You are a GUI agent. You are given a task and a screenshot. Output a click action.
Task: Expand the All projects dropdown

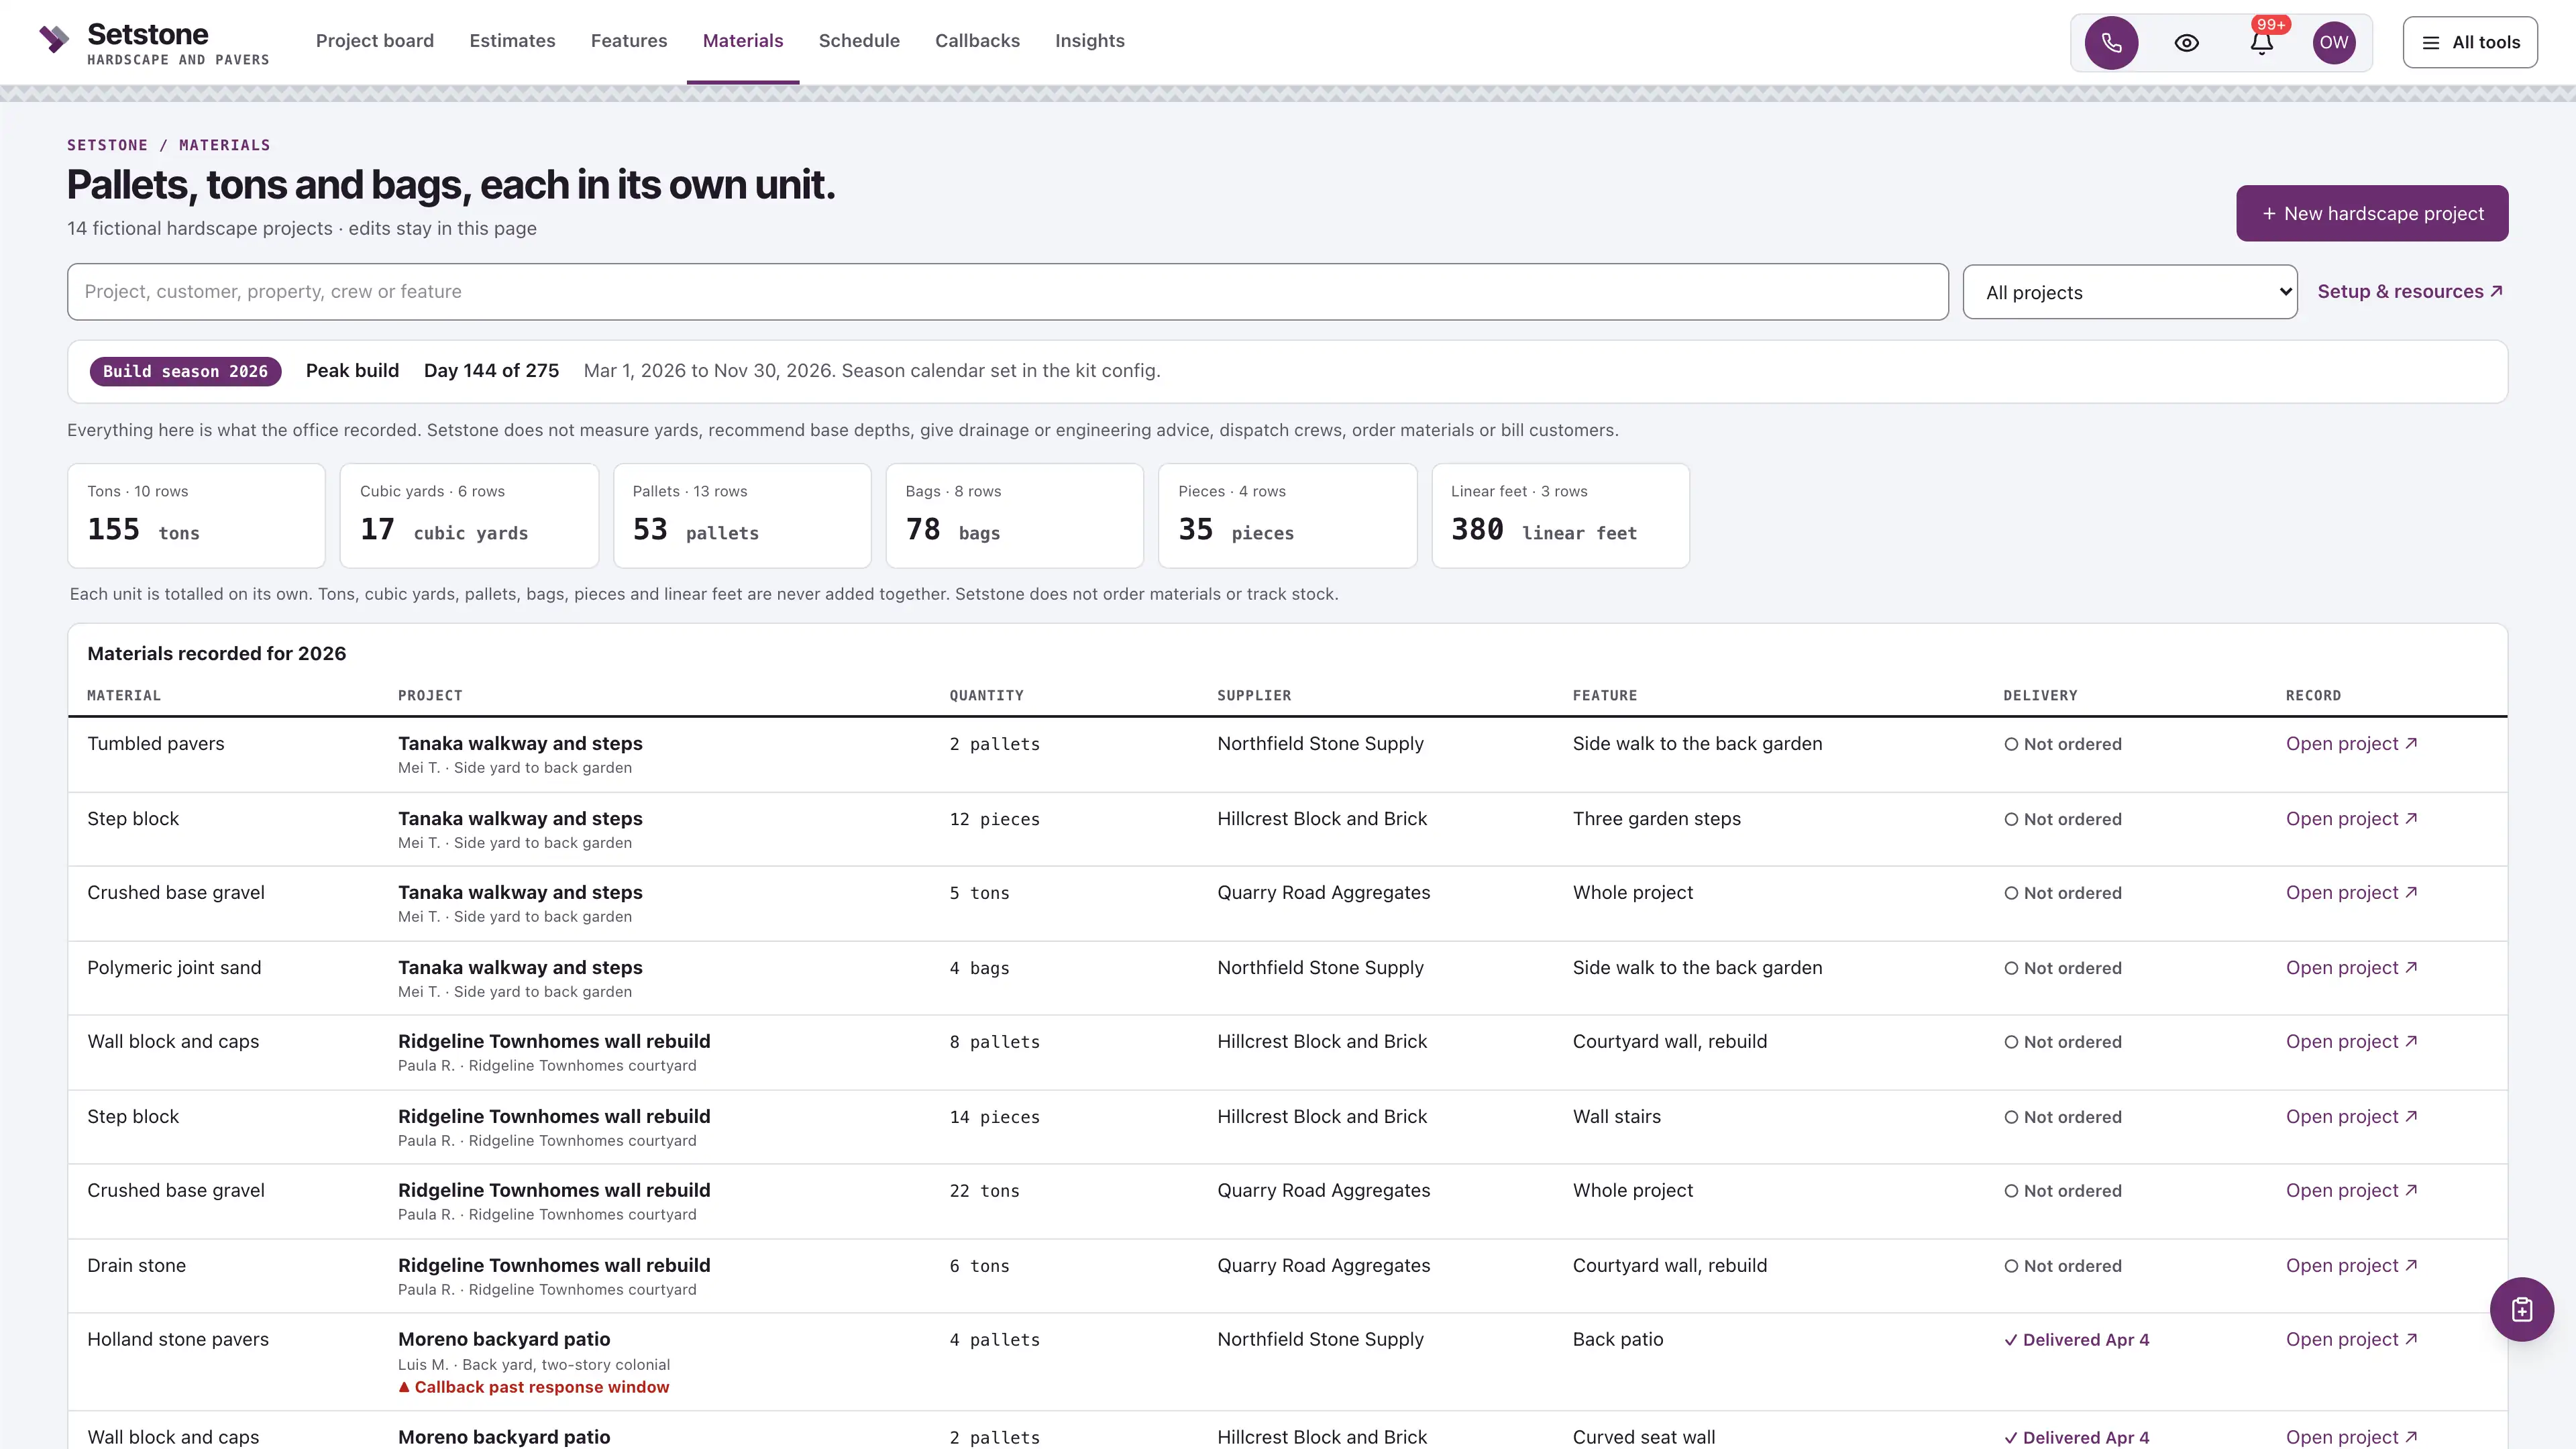point(2129,292)
